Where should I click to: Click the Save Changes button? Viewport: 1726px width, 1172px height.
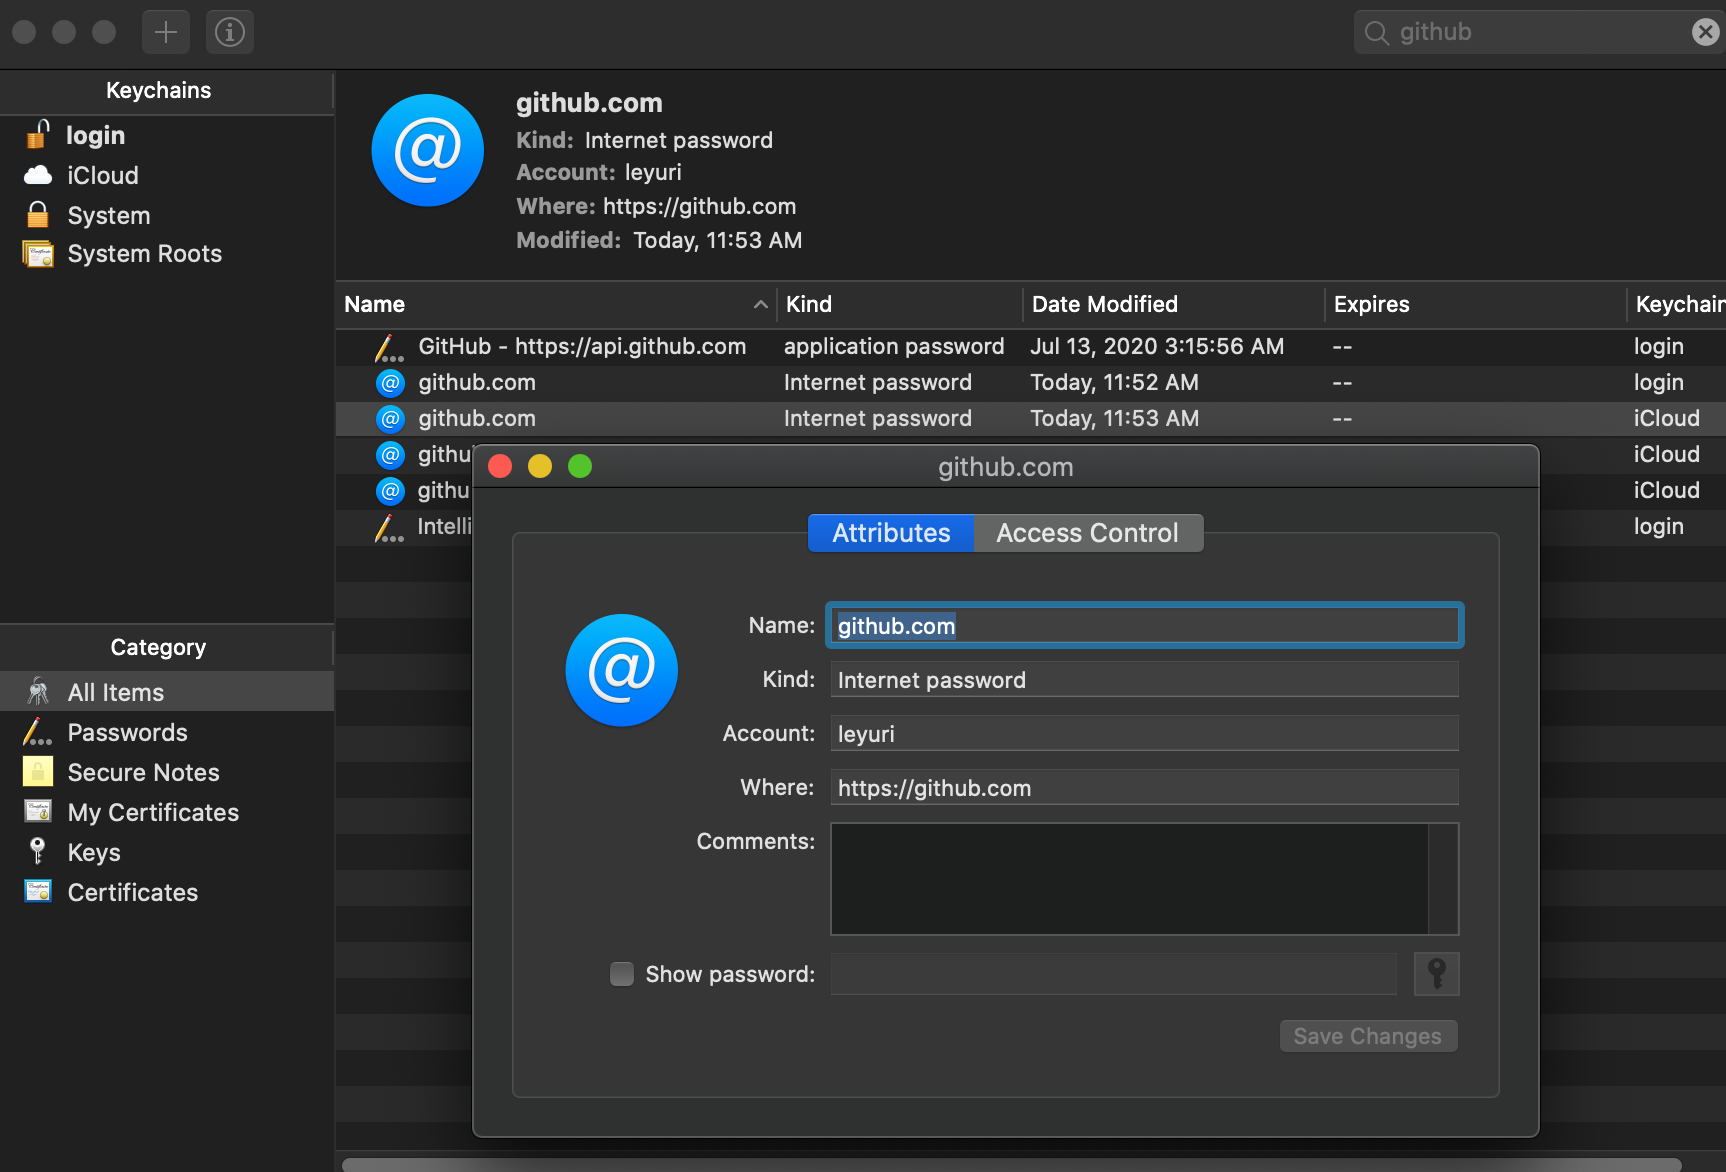tap(1368, 1036)
